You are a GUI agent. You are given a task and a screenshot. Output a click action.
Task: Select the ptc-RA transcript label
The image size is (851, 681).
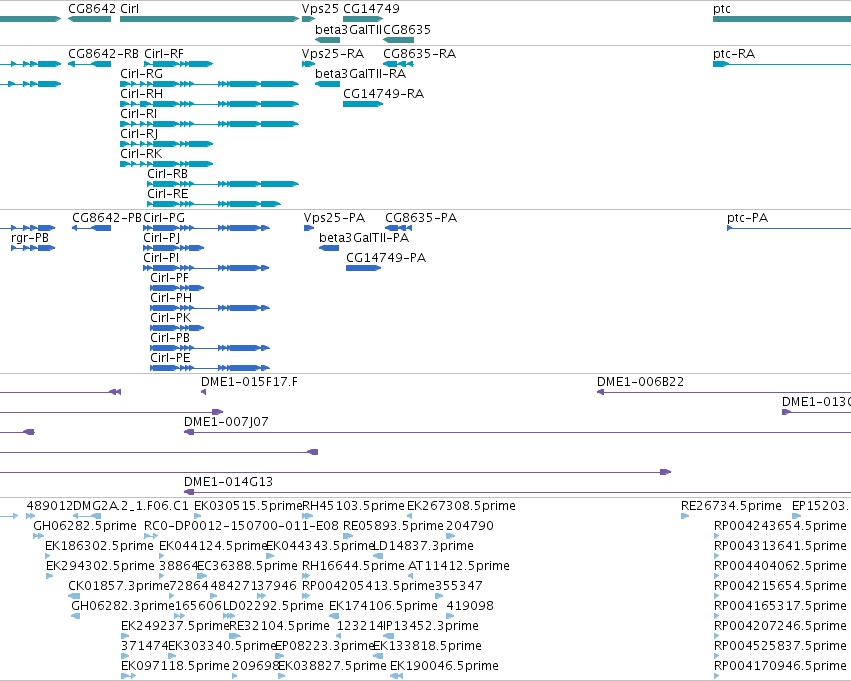tap(734, 54)
